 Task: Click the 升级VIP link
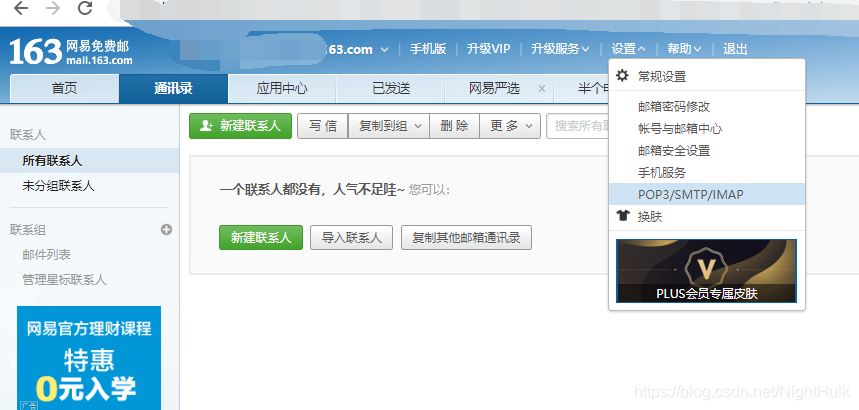coord(488,49)
